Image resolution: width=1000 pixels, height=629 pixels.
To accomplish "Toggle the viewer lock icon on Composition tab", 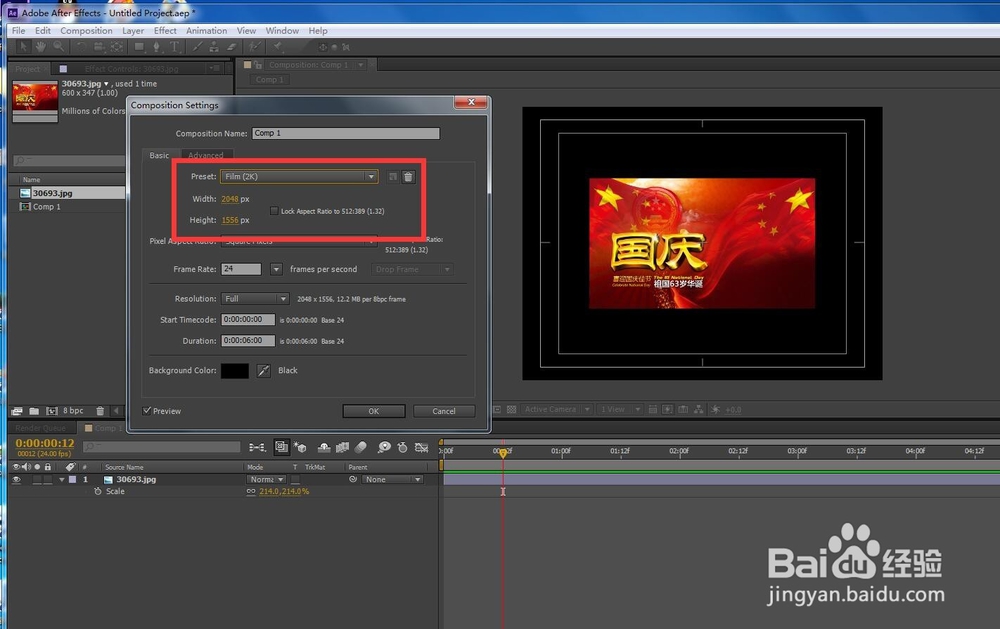I will point(258,64).
